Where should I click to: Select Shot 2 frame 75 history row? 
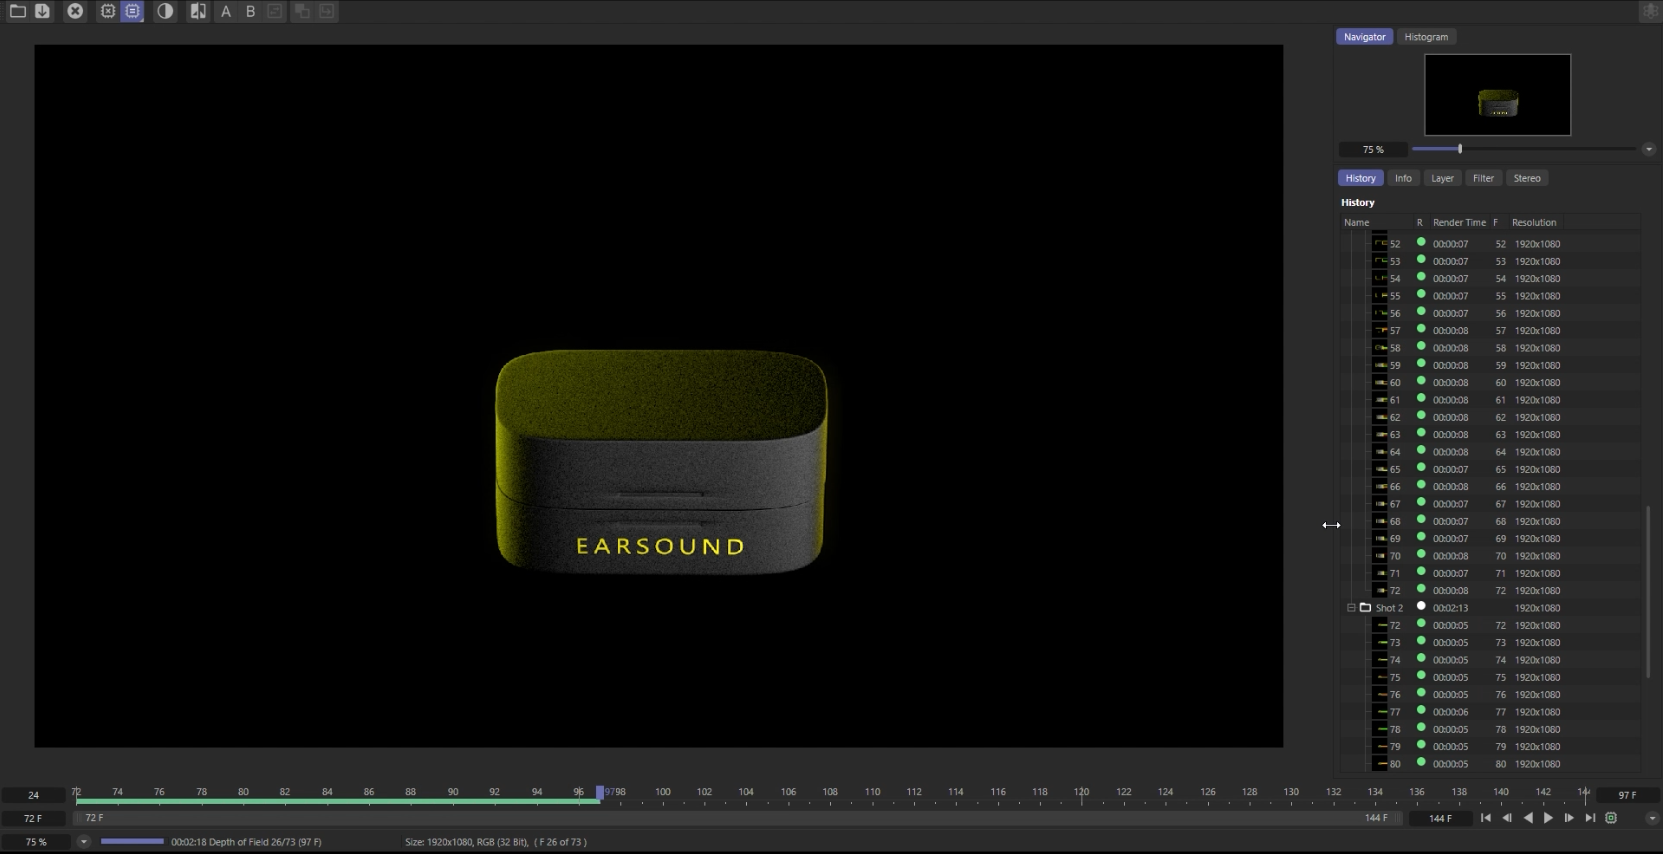pyautogui.click(x=1490, y=677)
